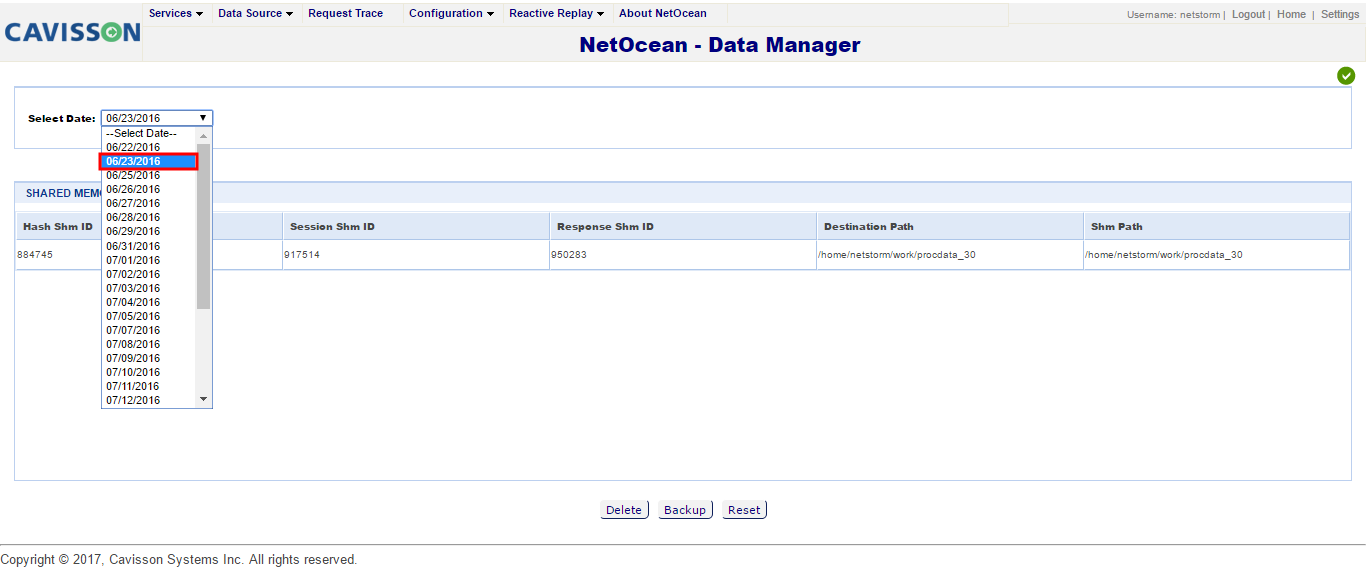Click the Session Shm ID value 917514
This screenshot has width=1366, height=574.
(302, 255)
